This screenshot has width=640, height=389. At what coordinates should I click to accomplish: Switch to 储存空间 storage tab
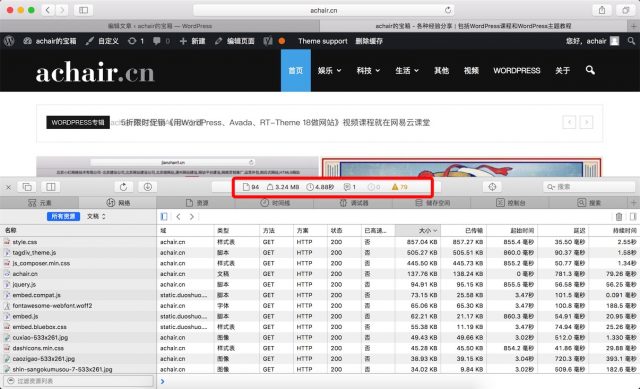(x=432, y=203)
